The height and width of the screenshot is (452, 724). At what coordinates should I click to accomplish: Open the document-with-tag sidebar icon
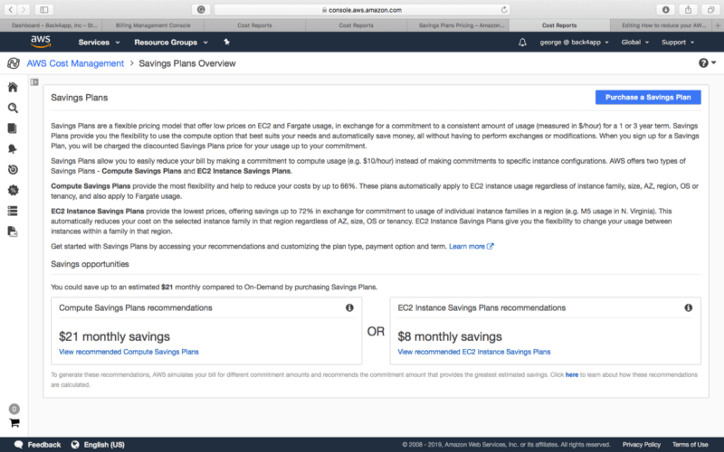(x=12, y=231)
